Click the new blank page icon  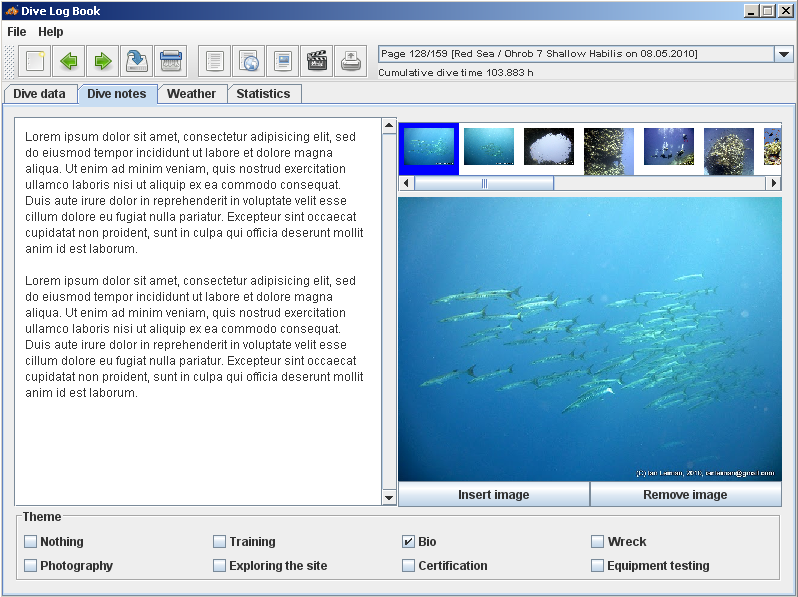pos(36,61)
